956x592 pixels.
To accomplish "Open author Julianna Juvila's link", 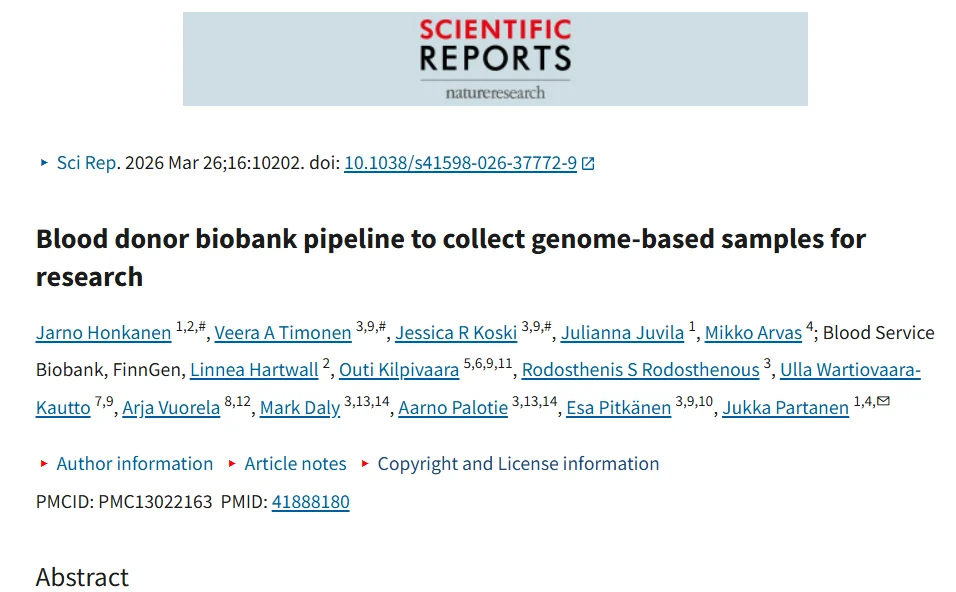I will click(622, 333).
